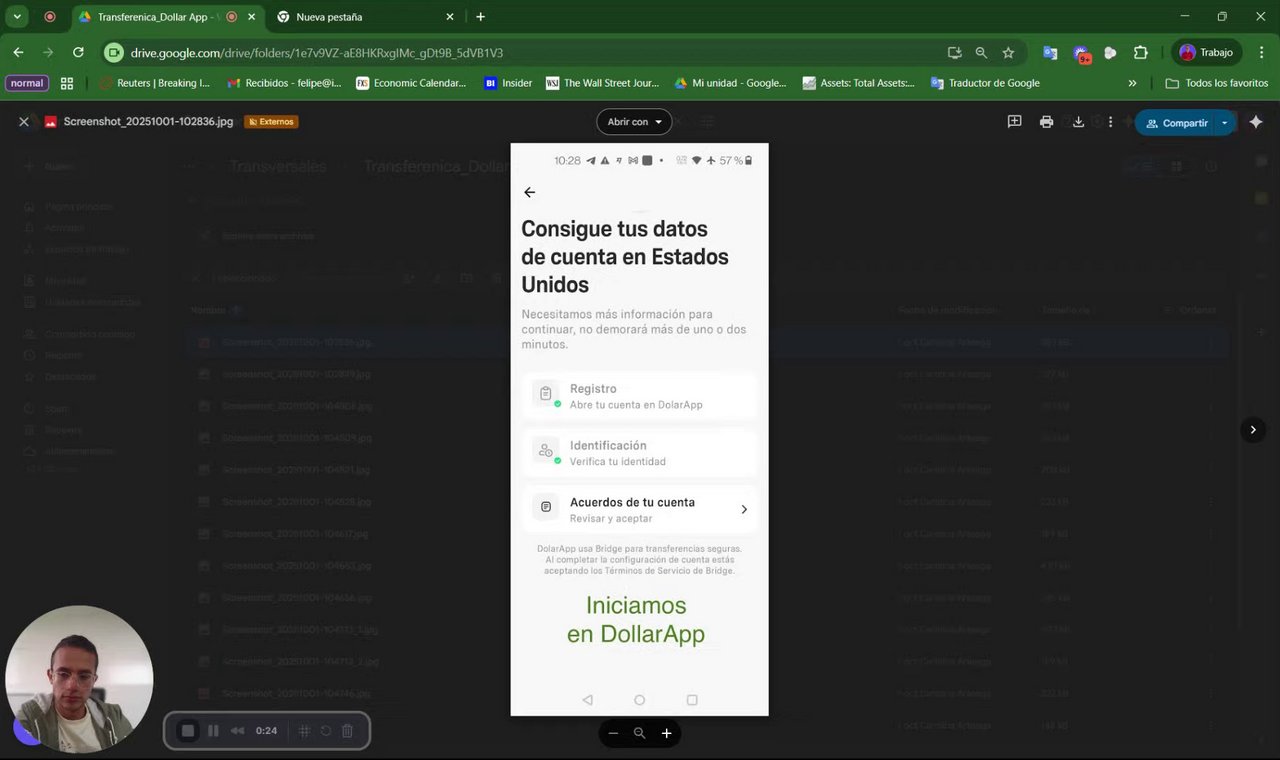
Task: Bookmark this page with the star
Action: pyautogui.click(x=1008, y=53)
